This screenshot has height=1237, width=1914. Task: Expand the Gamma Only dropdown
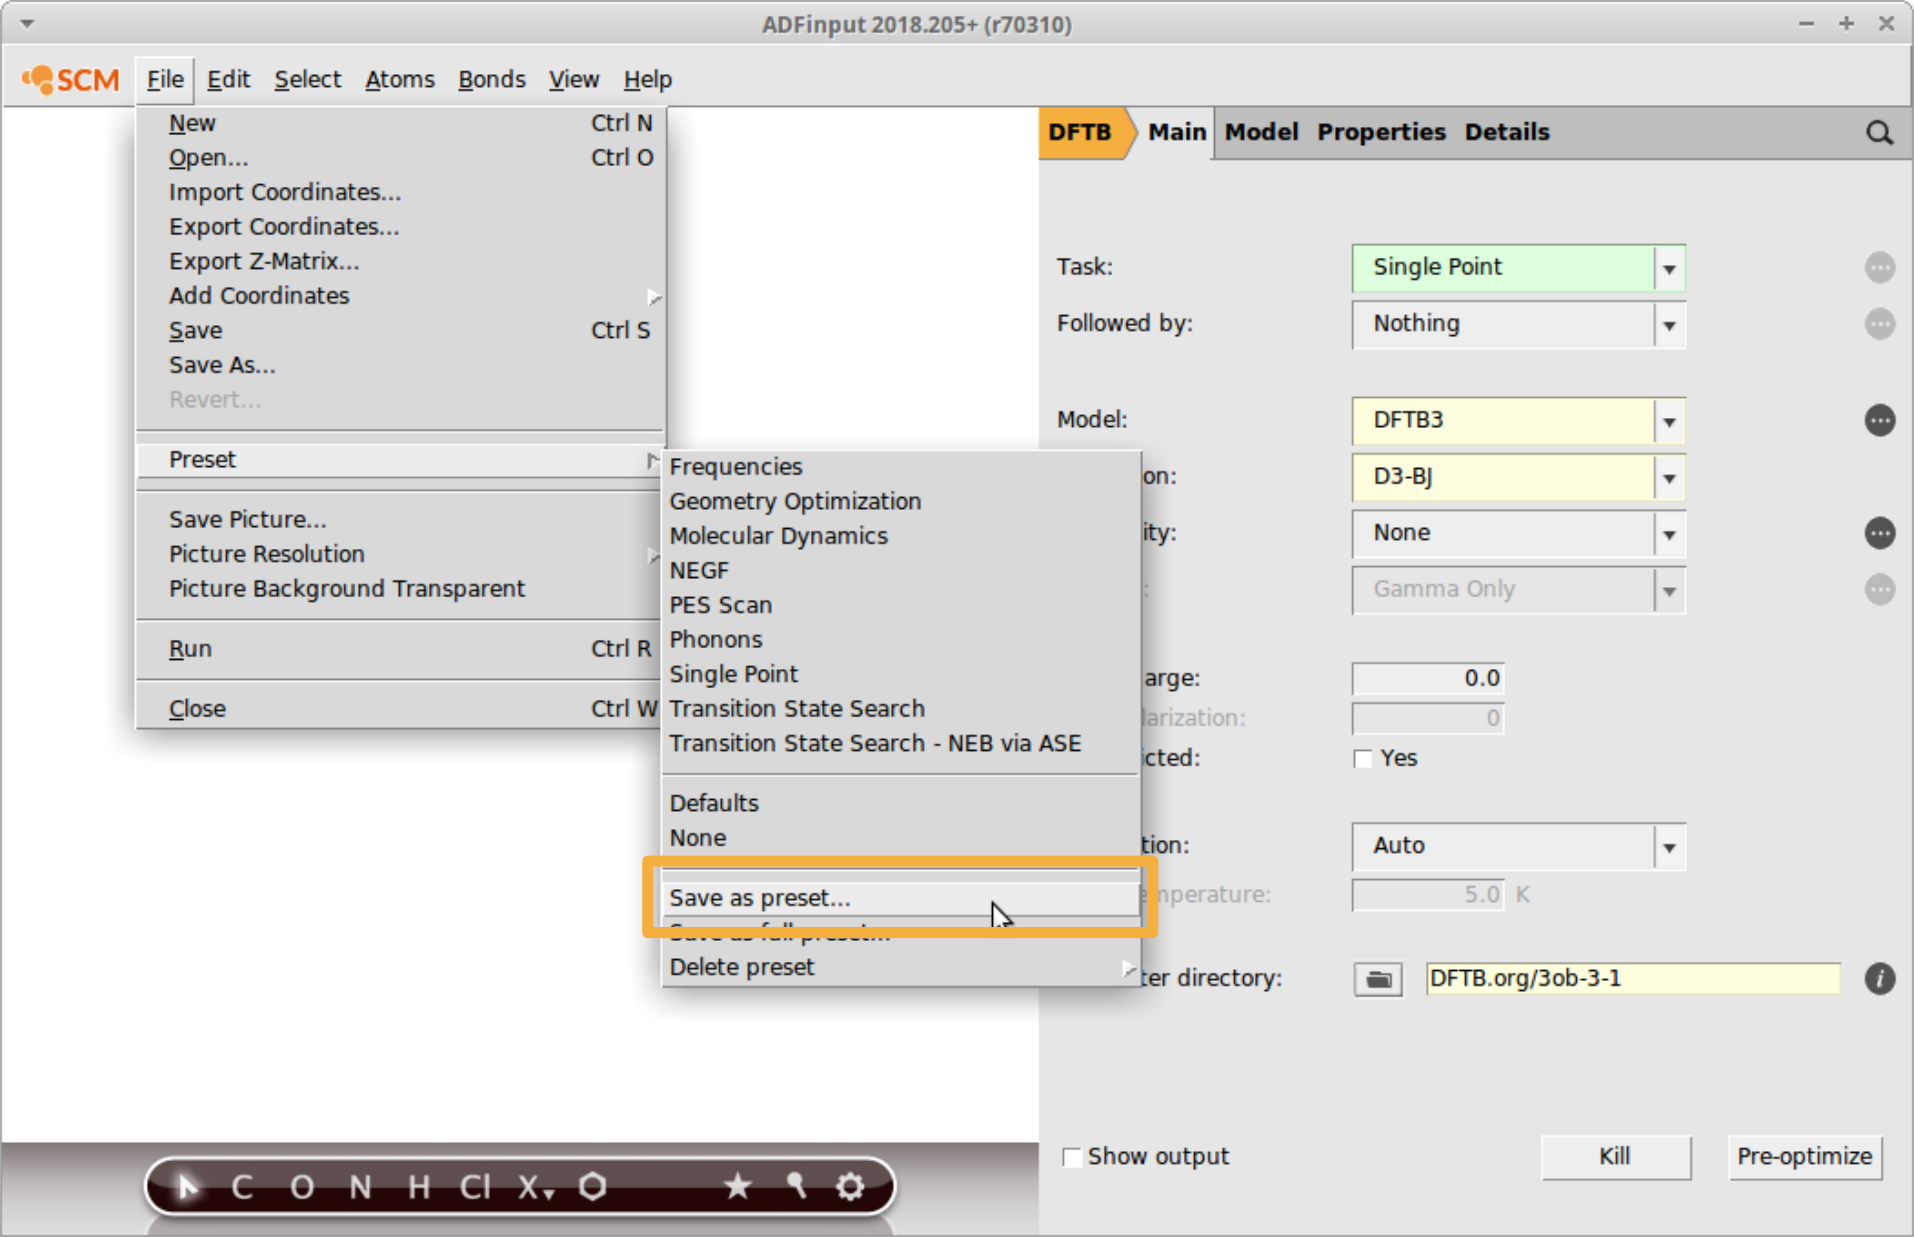(x=1518, y=590)
